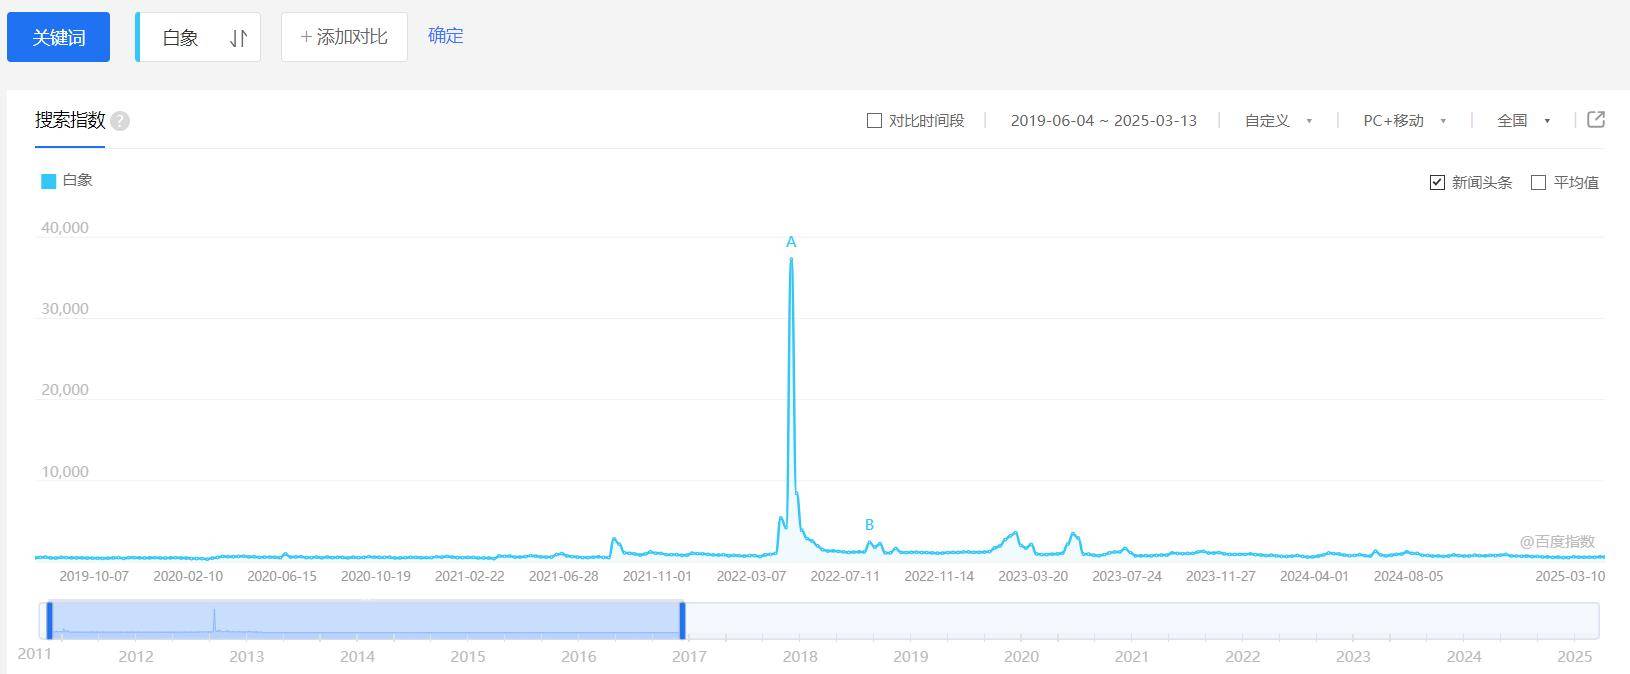Click the 10,000 y-axis value
Viewport: 1630px width, 674px height.
click(65, 472)
